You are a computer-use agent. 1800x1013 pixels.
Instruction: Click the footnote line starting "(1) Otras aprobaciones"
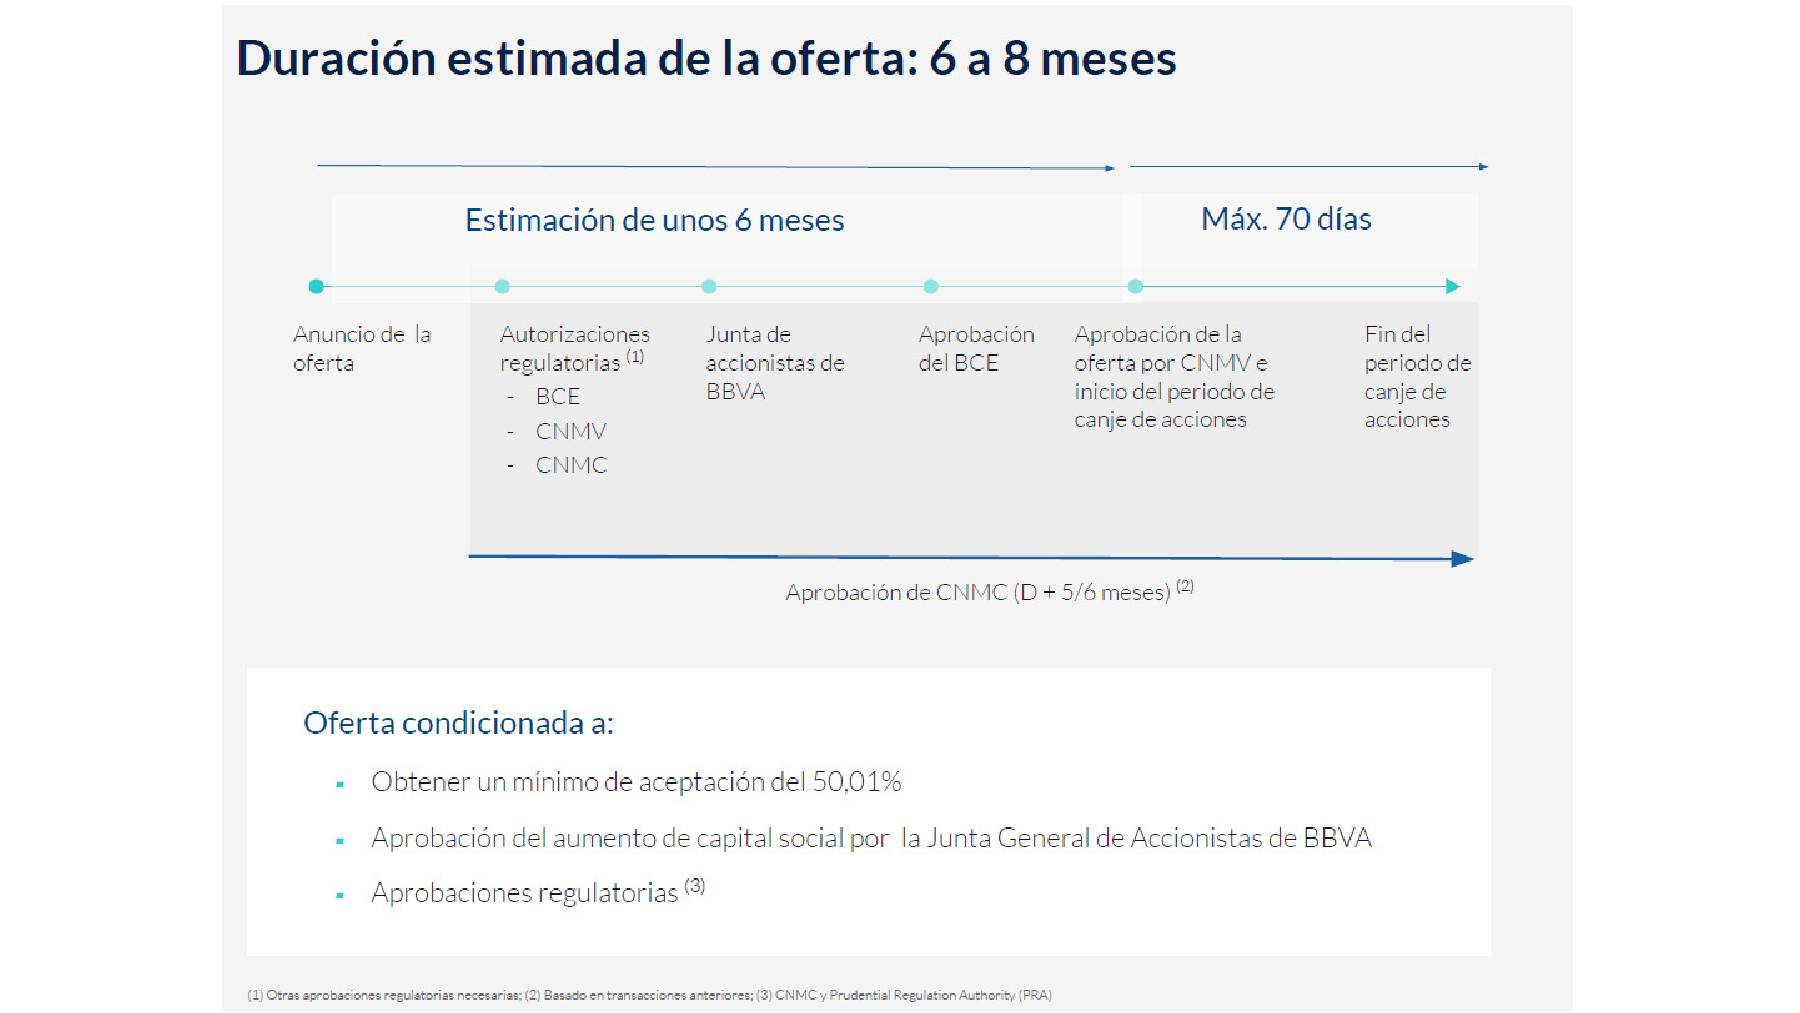[649, 995]
